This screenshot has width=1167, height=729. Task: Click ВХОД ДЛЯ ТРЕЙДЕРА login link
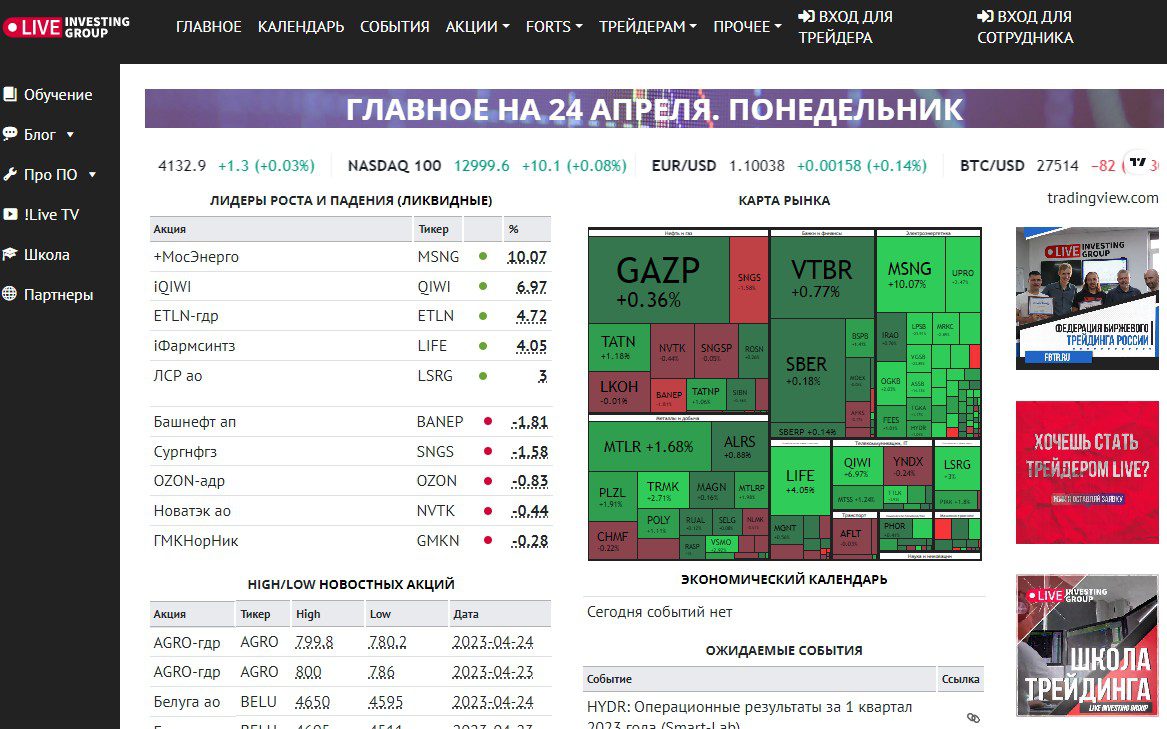click(845, 27)
